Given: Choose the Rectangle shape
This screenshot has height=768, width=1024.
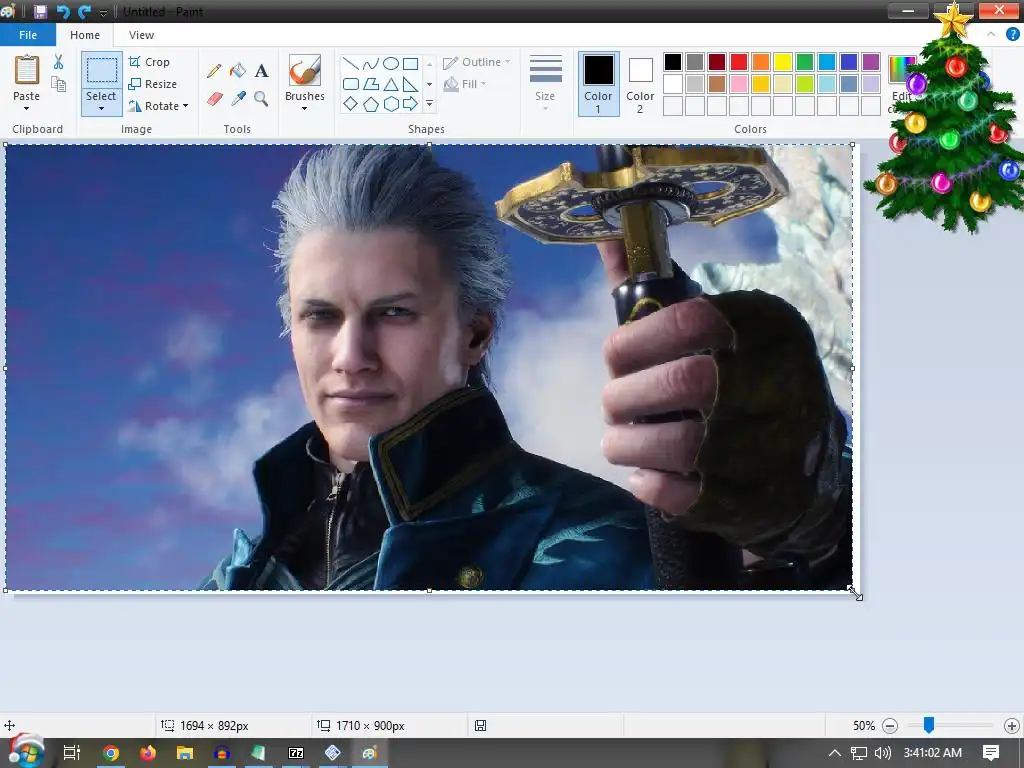Looking at the screenshot, I should (x=410, y=64).
